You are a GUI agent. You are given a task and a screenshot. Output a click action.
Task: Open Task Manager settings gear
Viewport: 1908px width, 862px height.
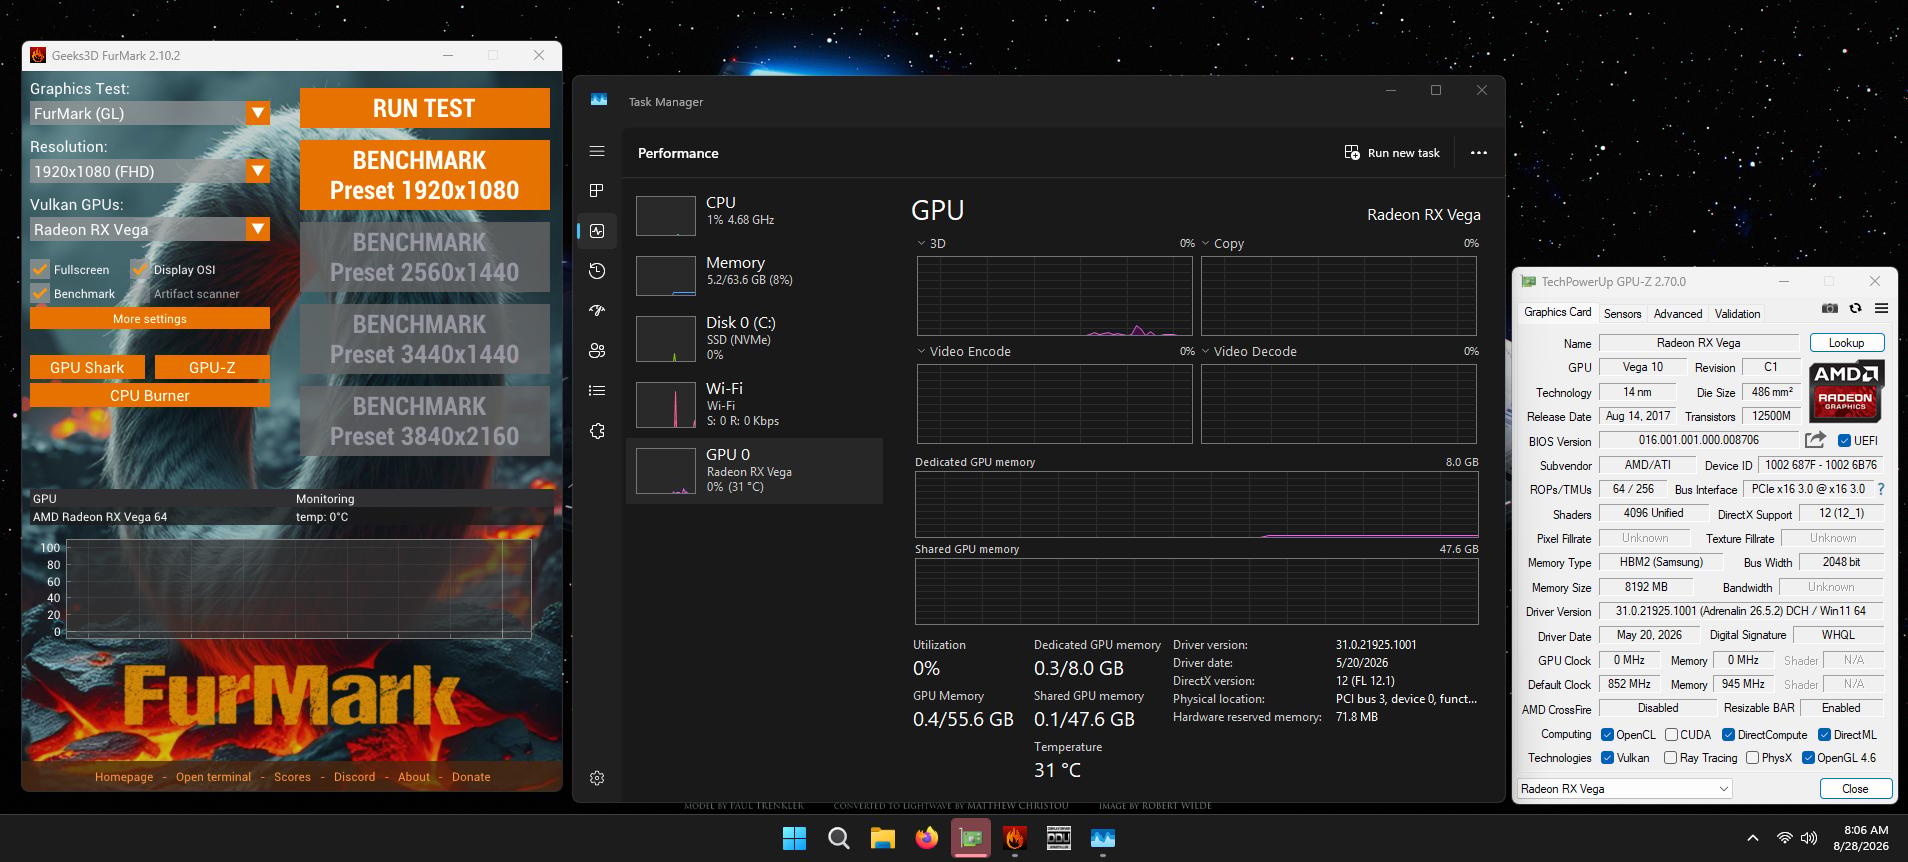coord(597,778)
